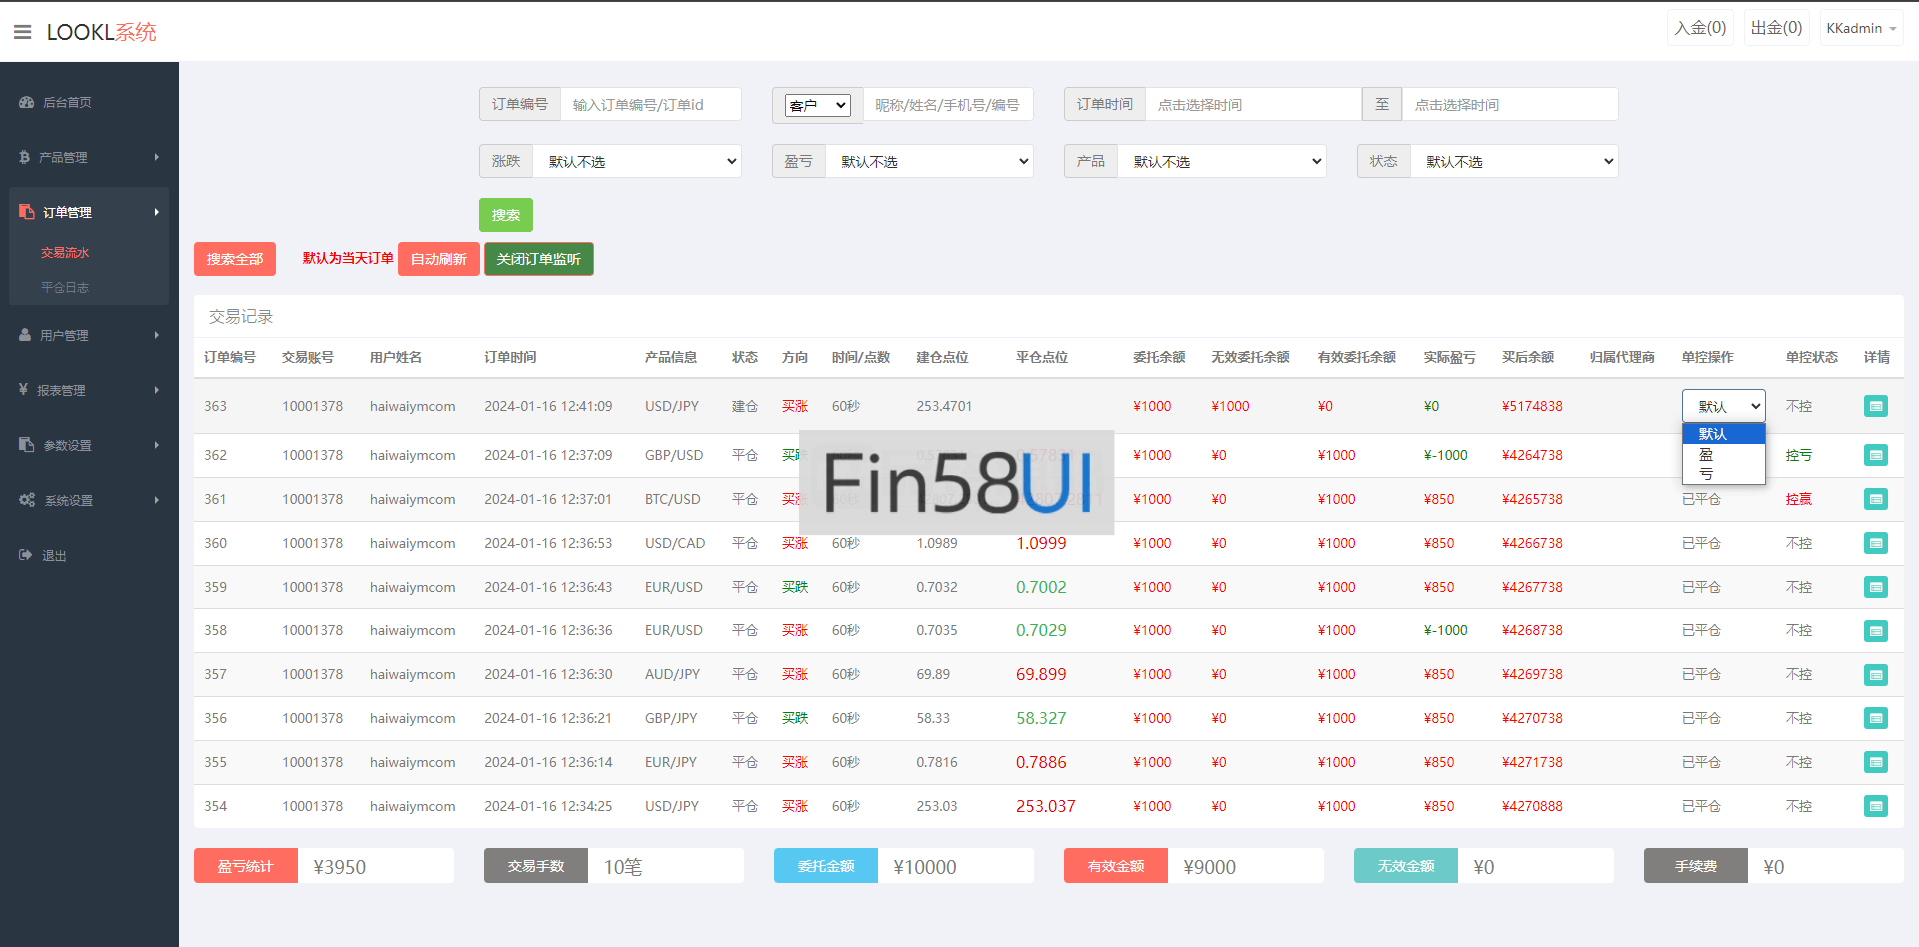The height and width of the screenshot is (947, 1919).
Task: Open details icon for order 360
Action: coord(1875,543)
